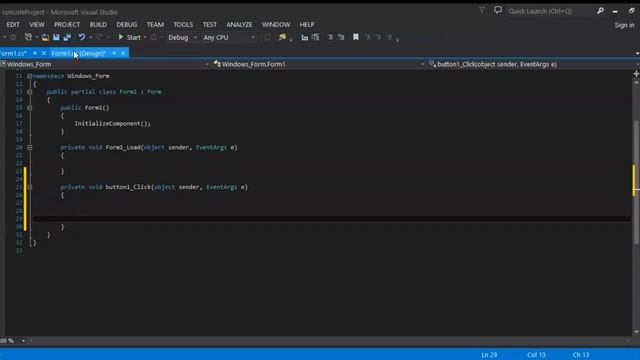Click the vertical scrollbar thumb
This screenshot has height=360, width=640.
(636, 183)
